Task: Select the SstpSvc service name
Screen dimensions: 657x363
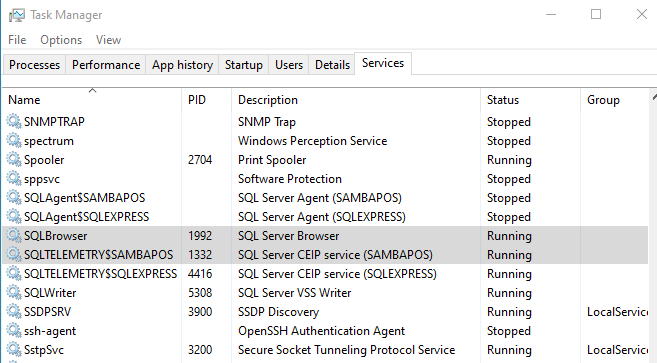Action: 44,350
